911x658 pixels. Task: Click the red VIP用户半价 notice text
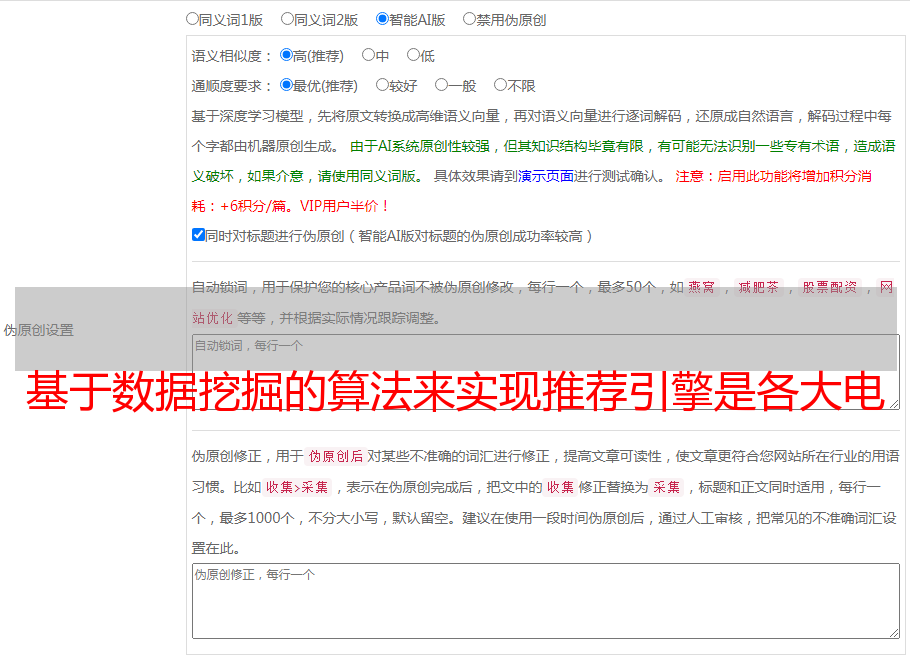coord(344,206)
